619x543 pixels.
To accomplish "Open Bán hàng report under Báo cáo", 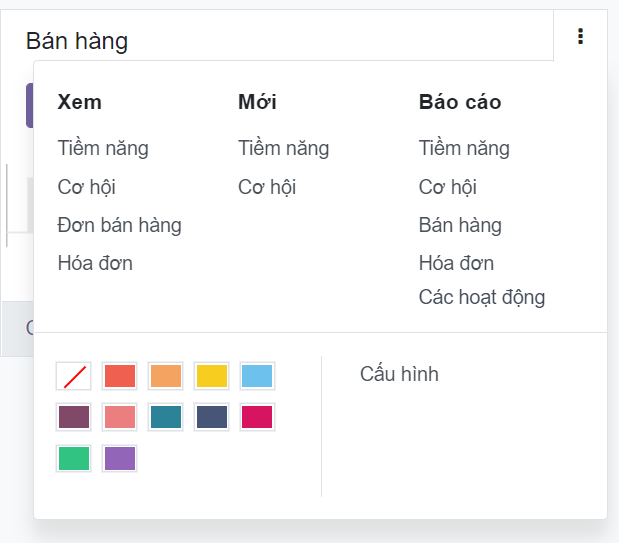I will 460,225.
